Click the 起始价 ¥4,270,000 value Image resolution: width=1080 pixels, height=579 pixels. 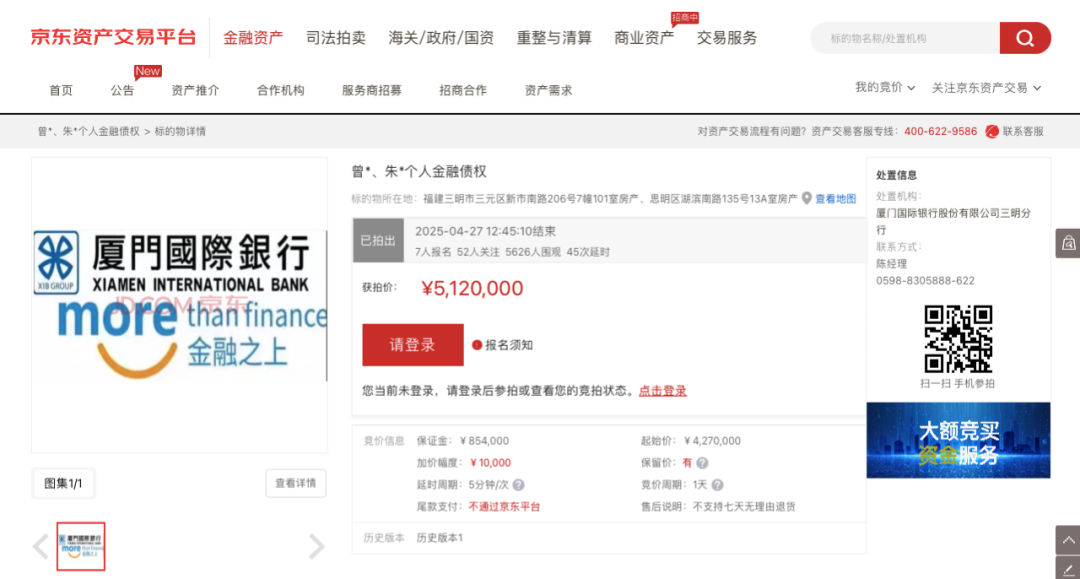pos(712,441)
